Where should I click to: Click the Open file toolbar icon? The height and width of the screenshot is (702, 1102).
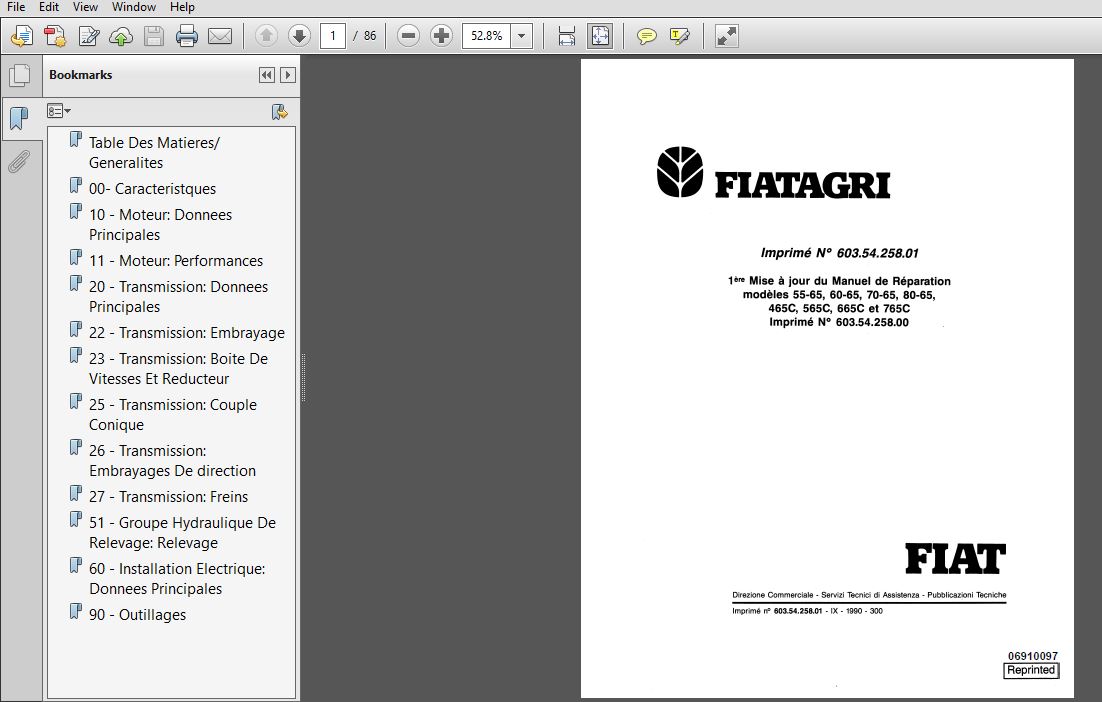click(x=22, y=36)
